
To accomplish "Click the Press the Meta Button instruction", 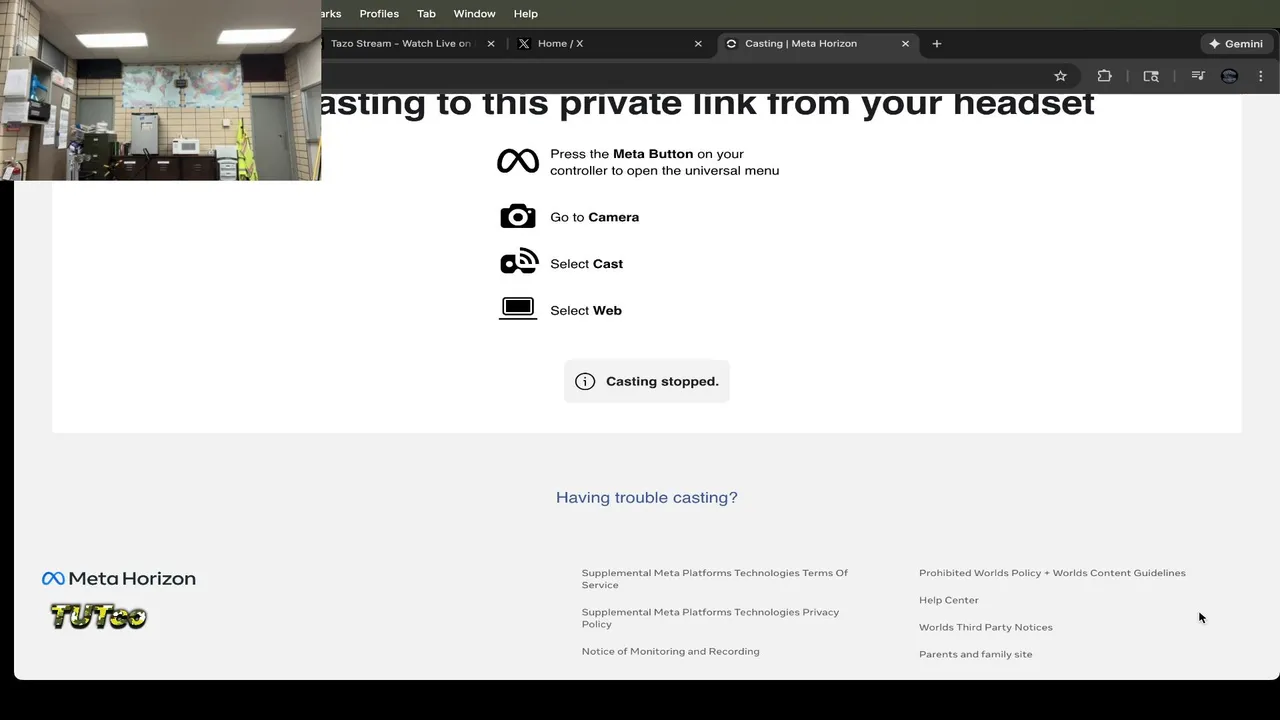I will [664, 162].
